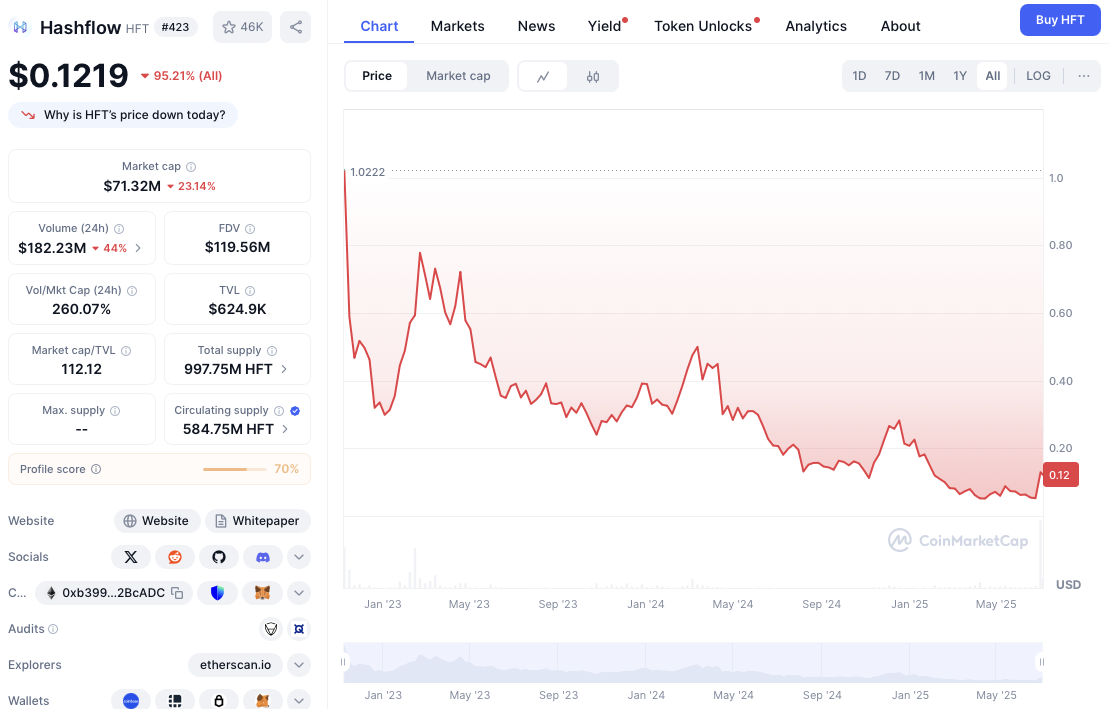Click Market cap/TVL info icon
1109x709 pixels.
click(x=126, y=351)
